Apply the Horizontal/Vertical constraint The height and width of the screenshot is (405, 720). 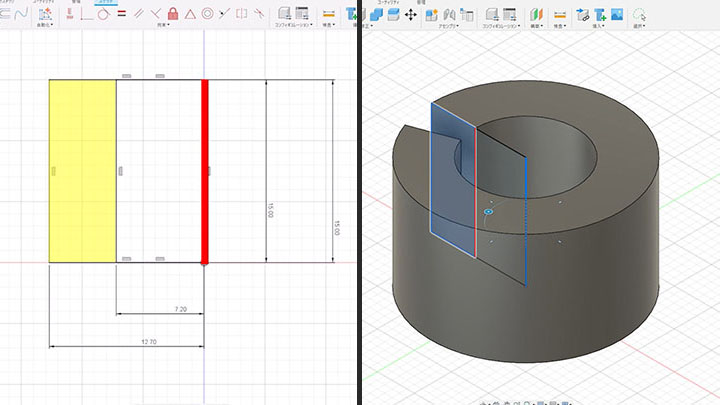click(70, 14)
